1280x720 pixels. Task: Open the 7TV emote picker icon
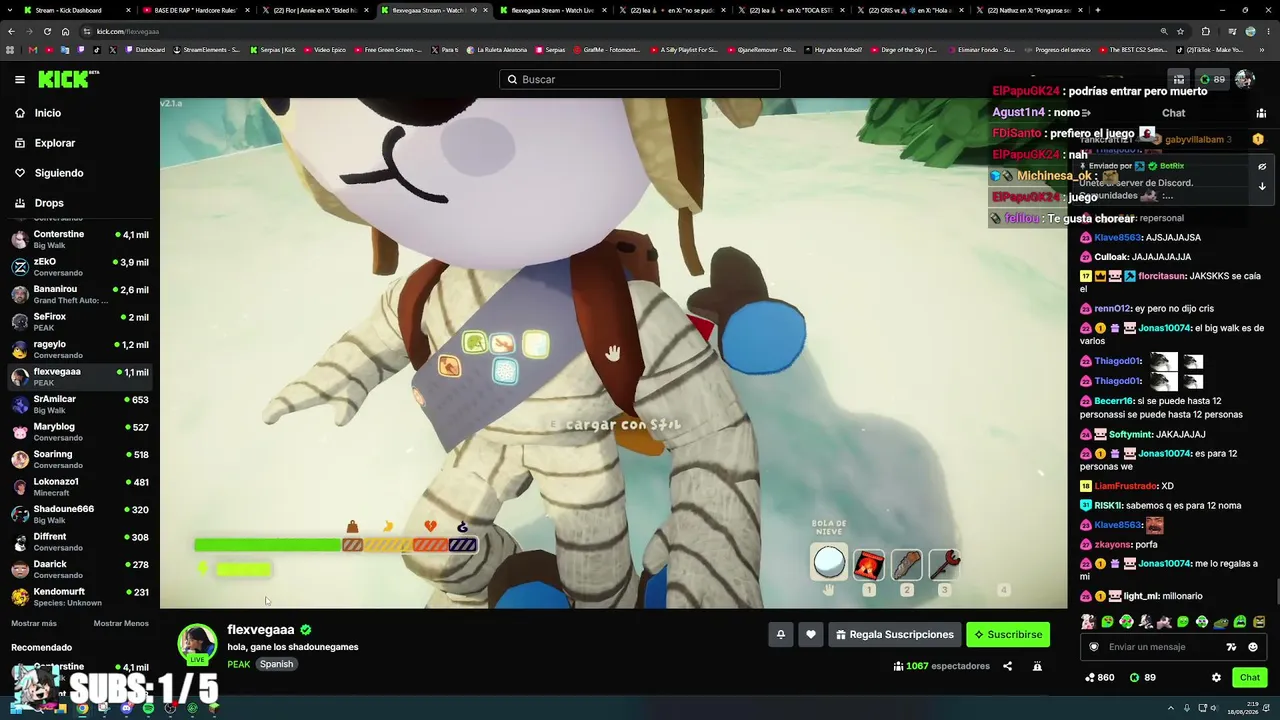click(1231, 647)
